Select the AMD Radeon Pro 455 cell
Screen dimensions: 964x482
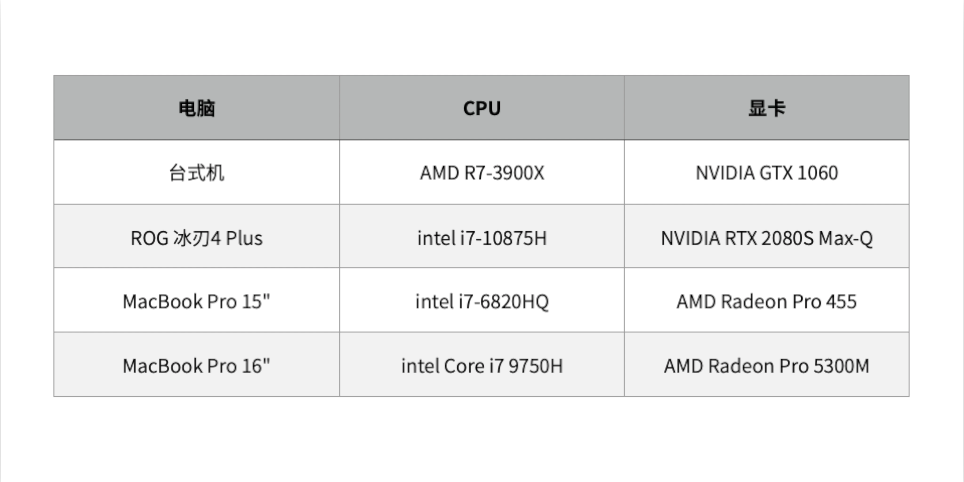click(x=766, y=301)
